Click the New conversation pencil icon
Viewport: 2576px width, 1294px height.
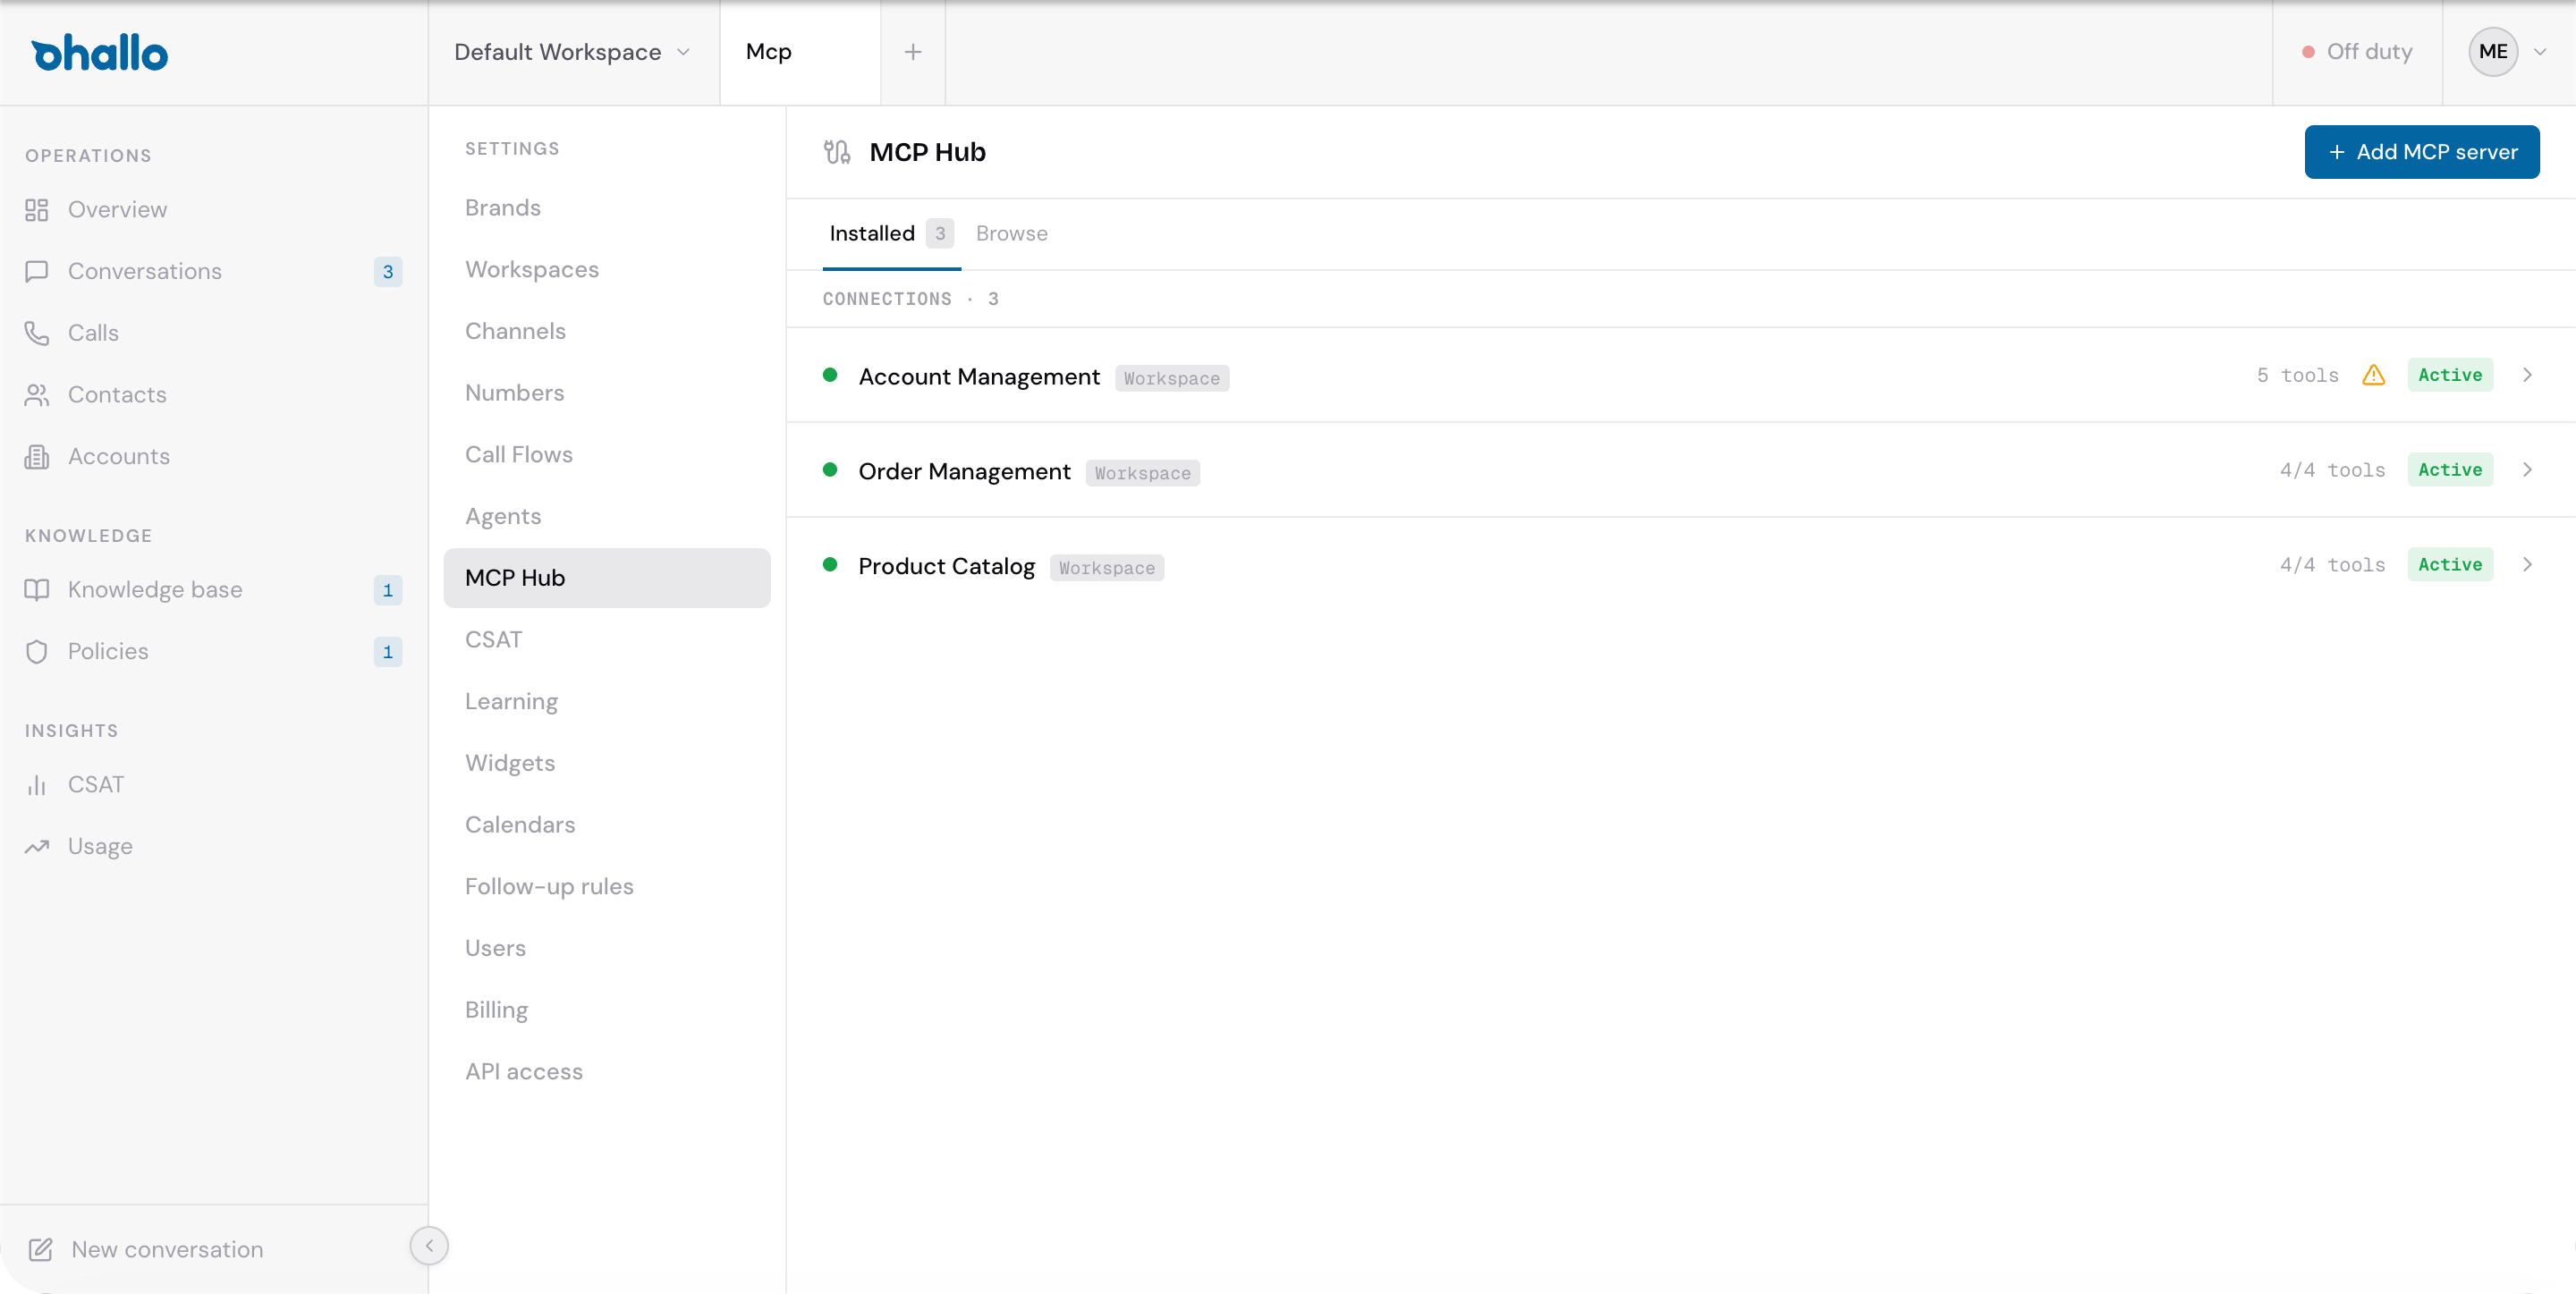[x=41, y=1250]
